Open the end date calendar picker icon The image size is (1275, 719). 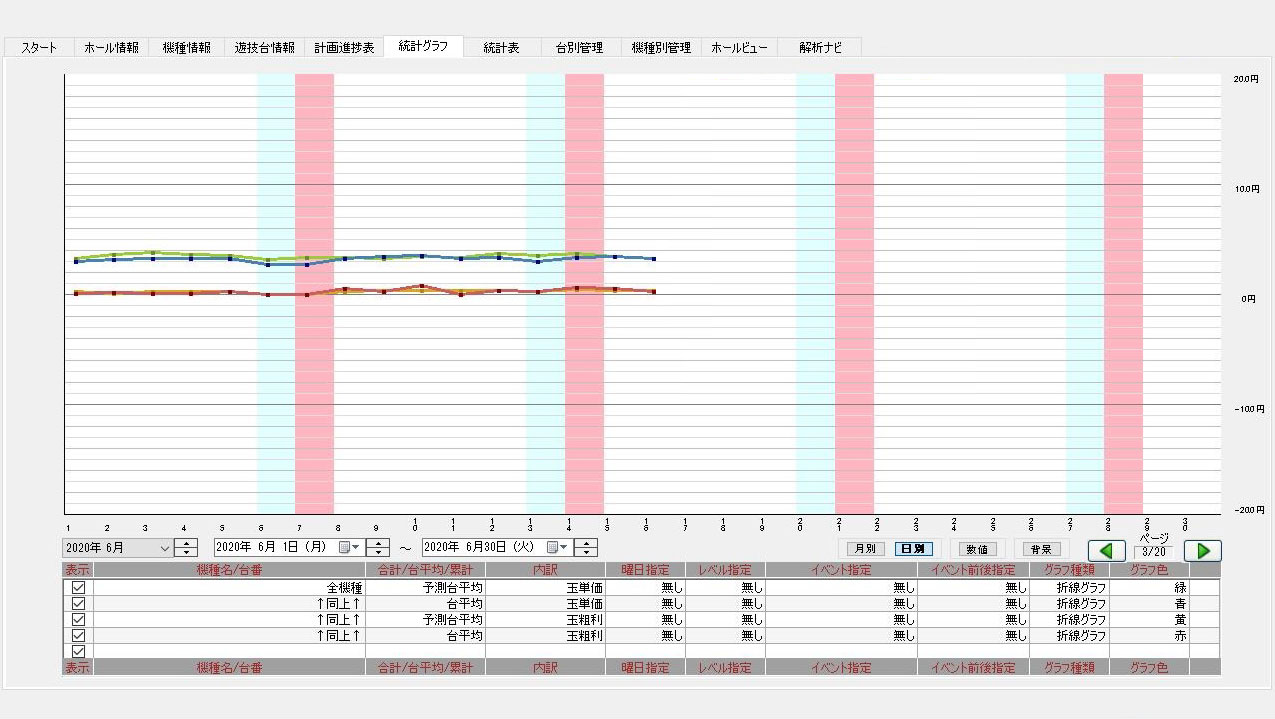[x=556, y=548]
